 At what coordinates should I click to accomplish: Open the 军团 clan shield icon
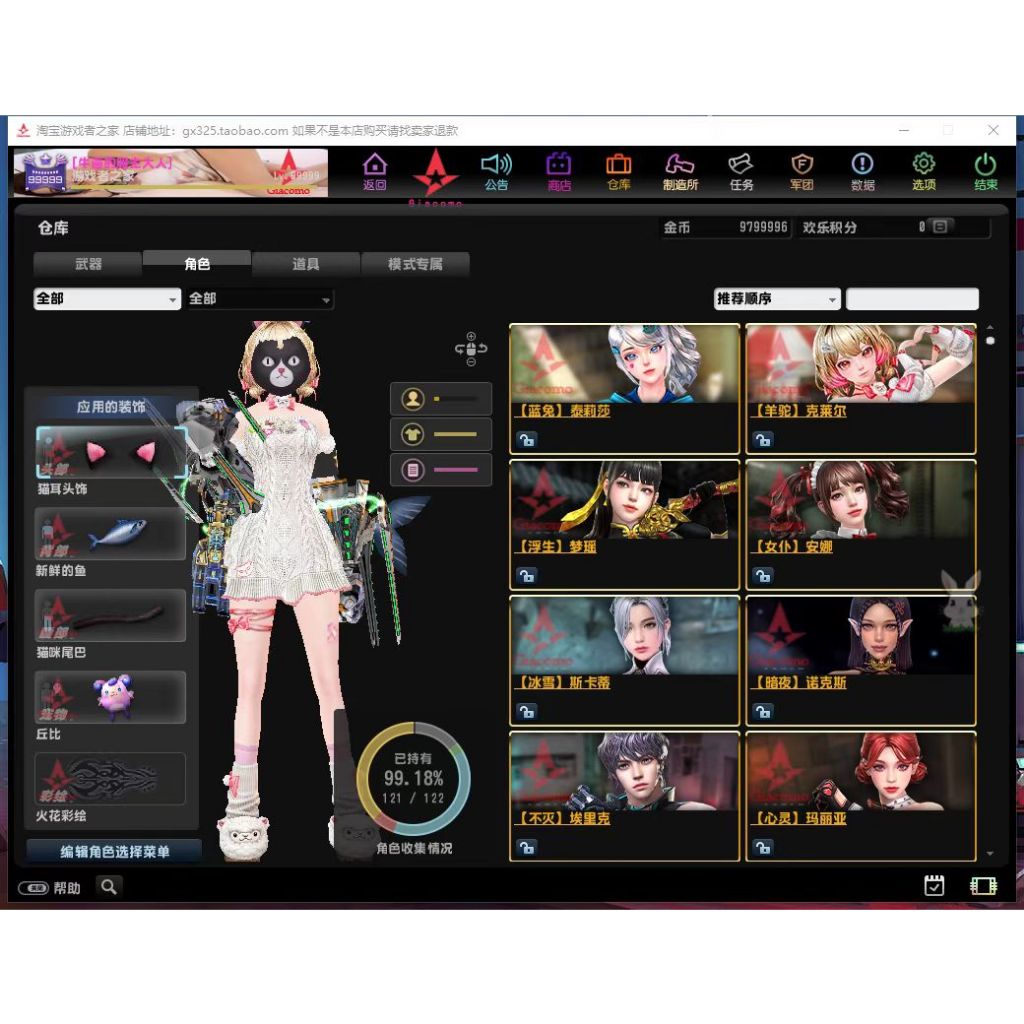[x=801, y=170]
